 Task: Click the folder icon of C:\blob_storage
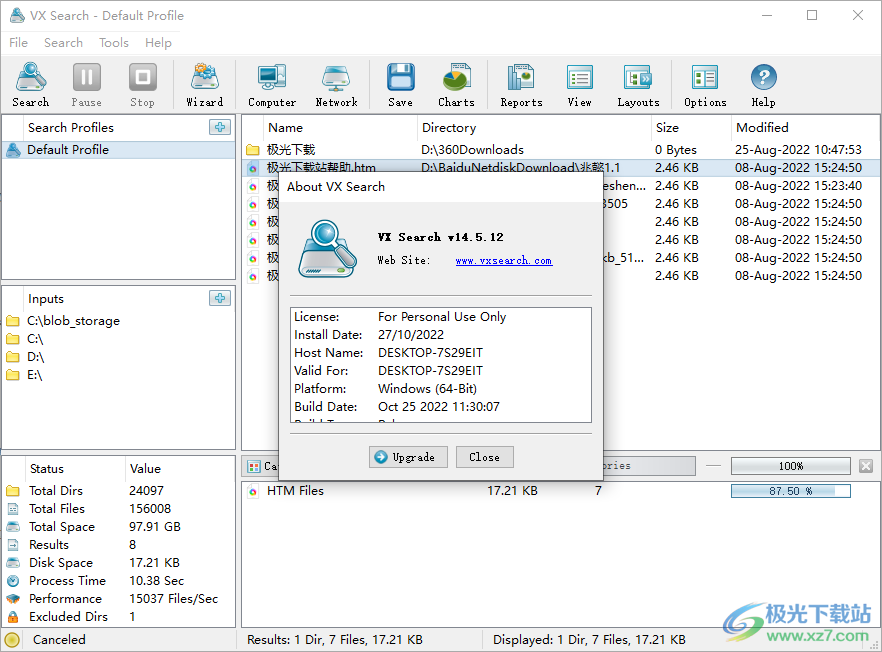(x=13, y=321)
